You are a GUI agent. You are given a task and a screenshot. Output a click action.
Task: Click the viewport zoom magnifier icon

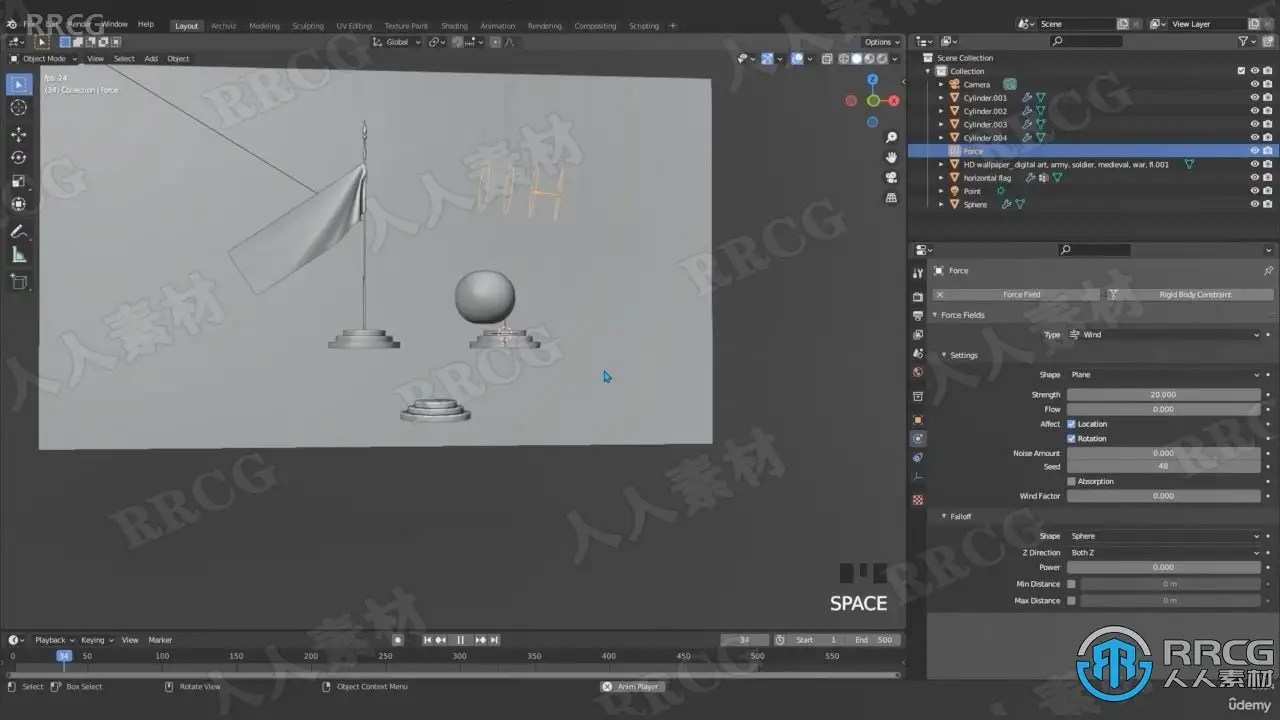click(891, 137)
